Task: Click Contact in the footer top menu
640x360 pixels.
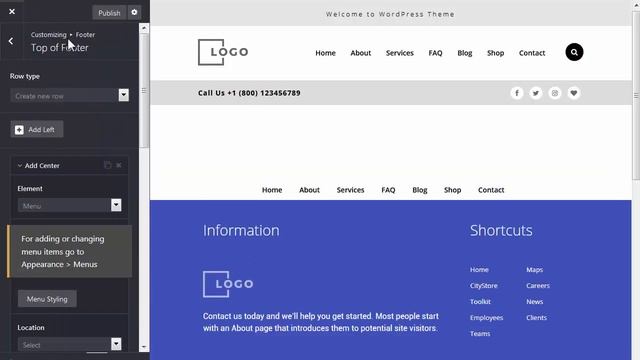Action: tap(491, 190)
